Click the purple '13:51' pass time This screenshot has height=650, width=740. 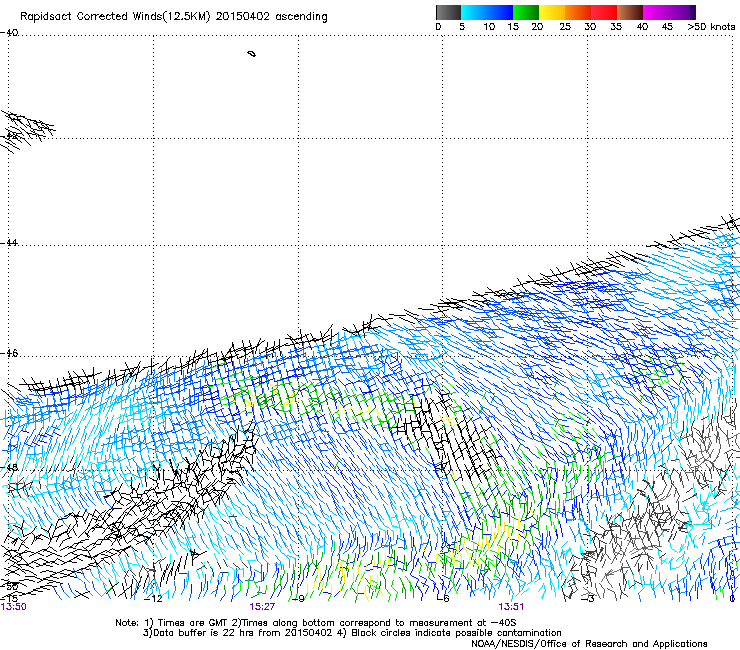[x=511, y=607]
